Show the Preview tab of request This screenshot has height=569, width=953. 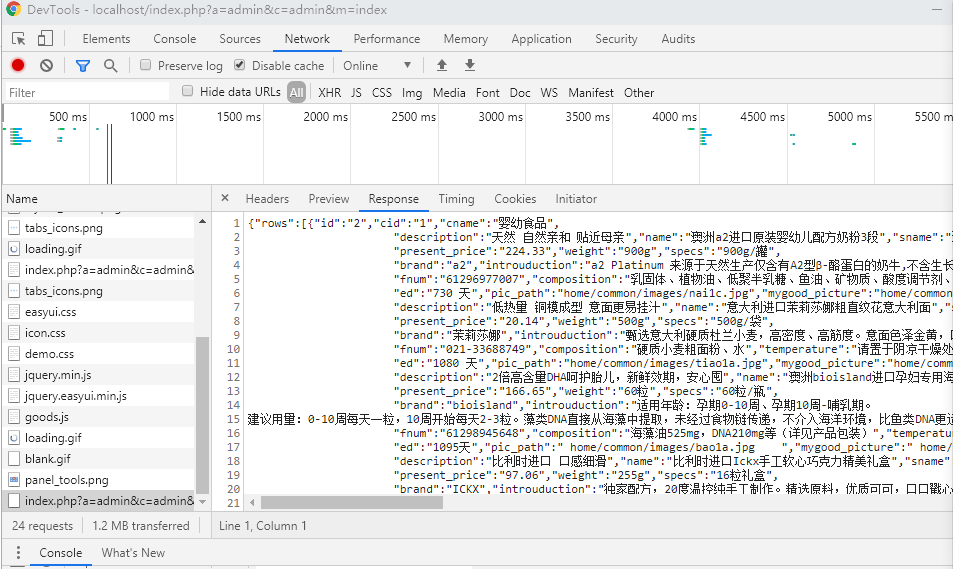[329, 199]
